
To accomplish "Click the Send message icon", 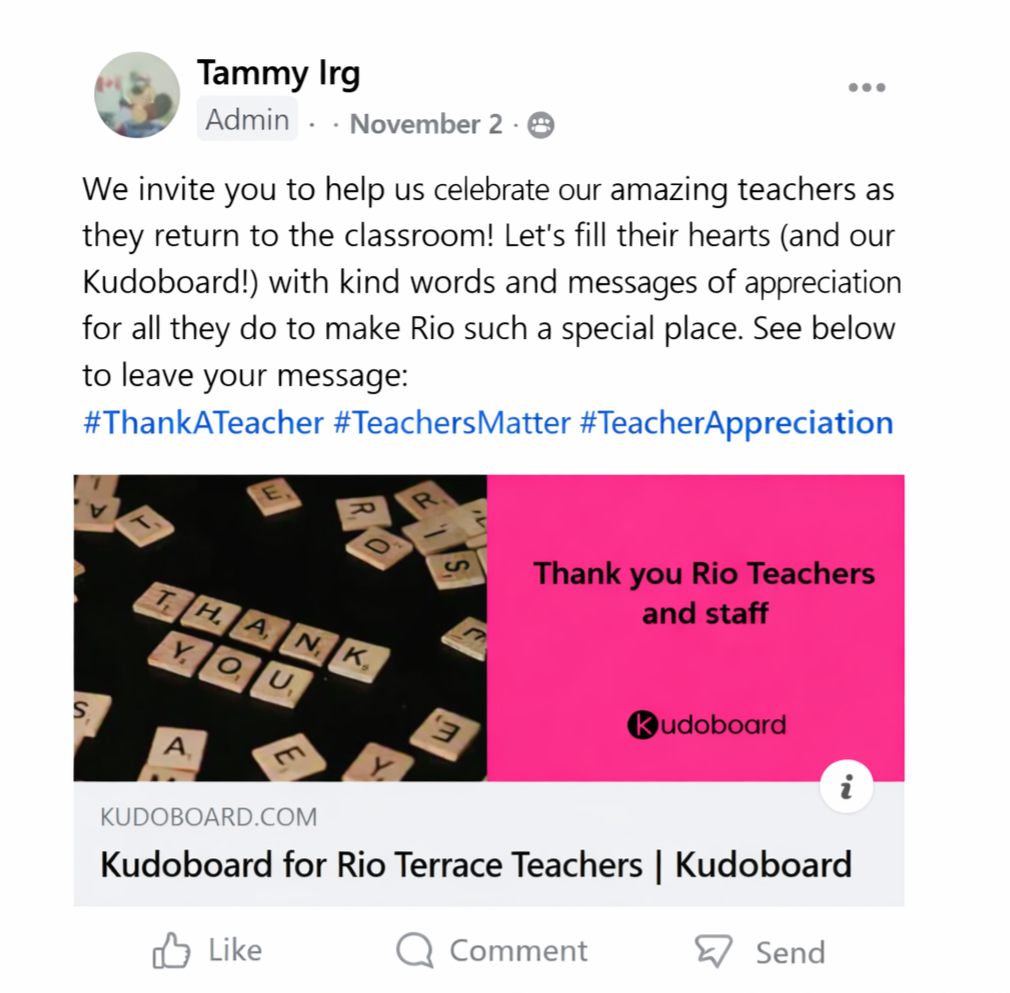I will (x=713, y=950).
